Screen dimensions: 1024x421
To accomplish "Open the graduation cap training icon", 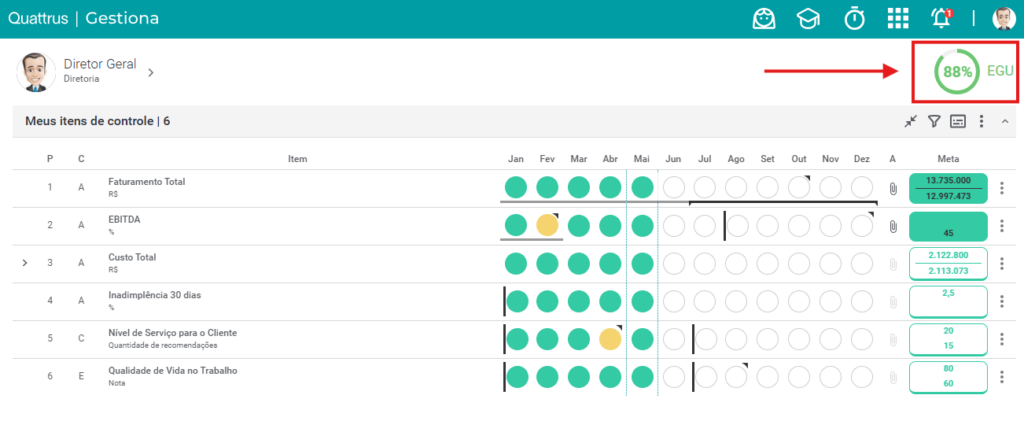I will tap(808, 19).
